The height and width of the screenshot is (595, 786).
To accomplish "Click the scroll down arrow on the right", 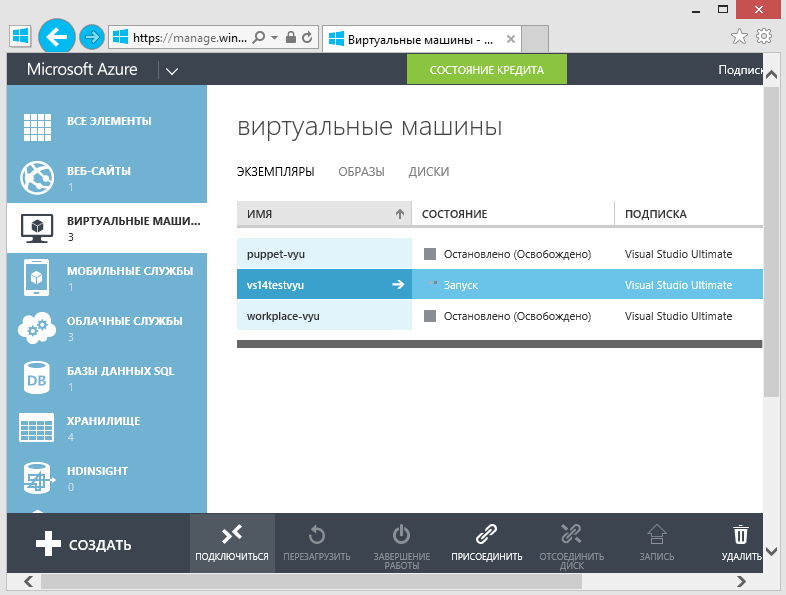I will pos(772,551).
